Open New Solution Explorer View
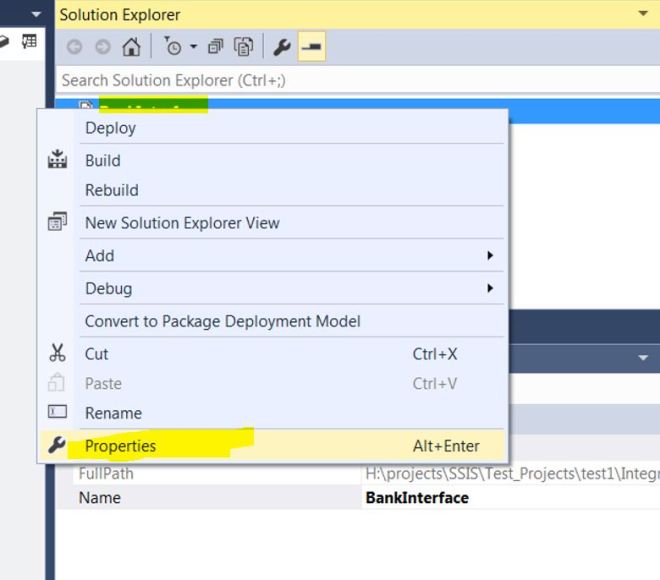The image size is (660, 580). tap(182, 223)
